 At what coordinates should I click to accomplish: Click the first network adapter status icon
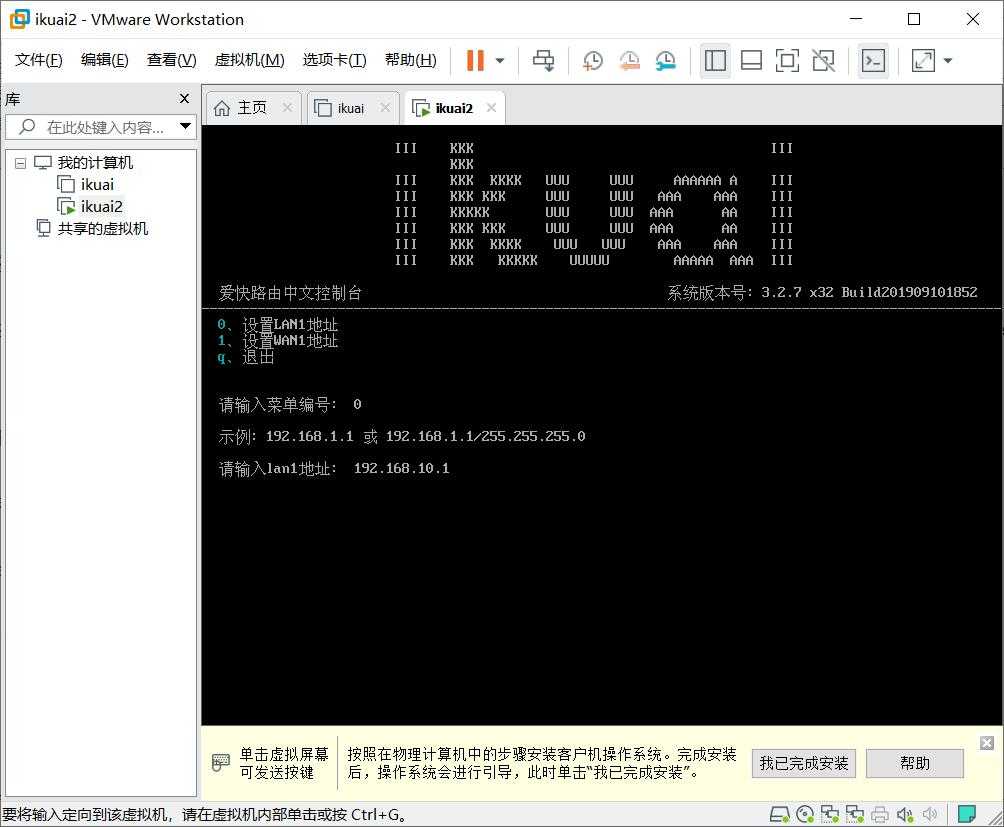click(830, 814)
